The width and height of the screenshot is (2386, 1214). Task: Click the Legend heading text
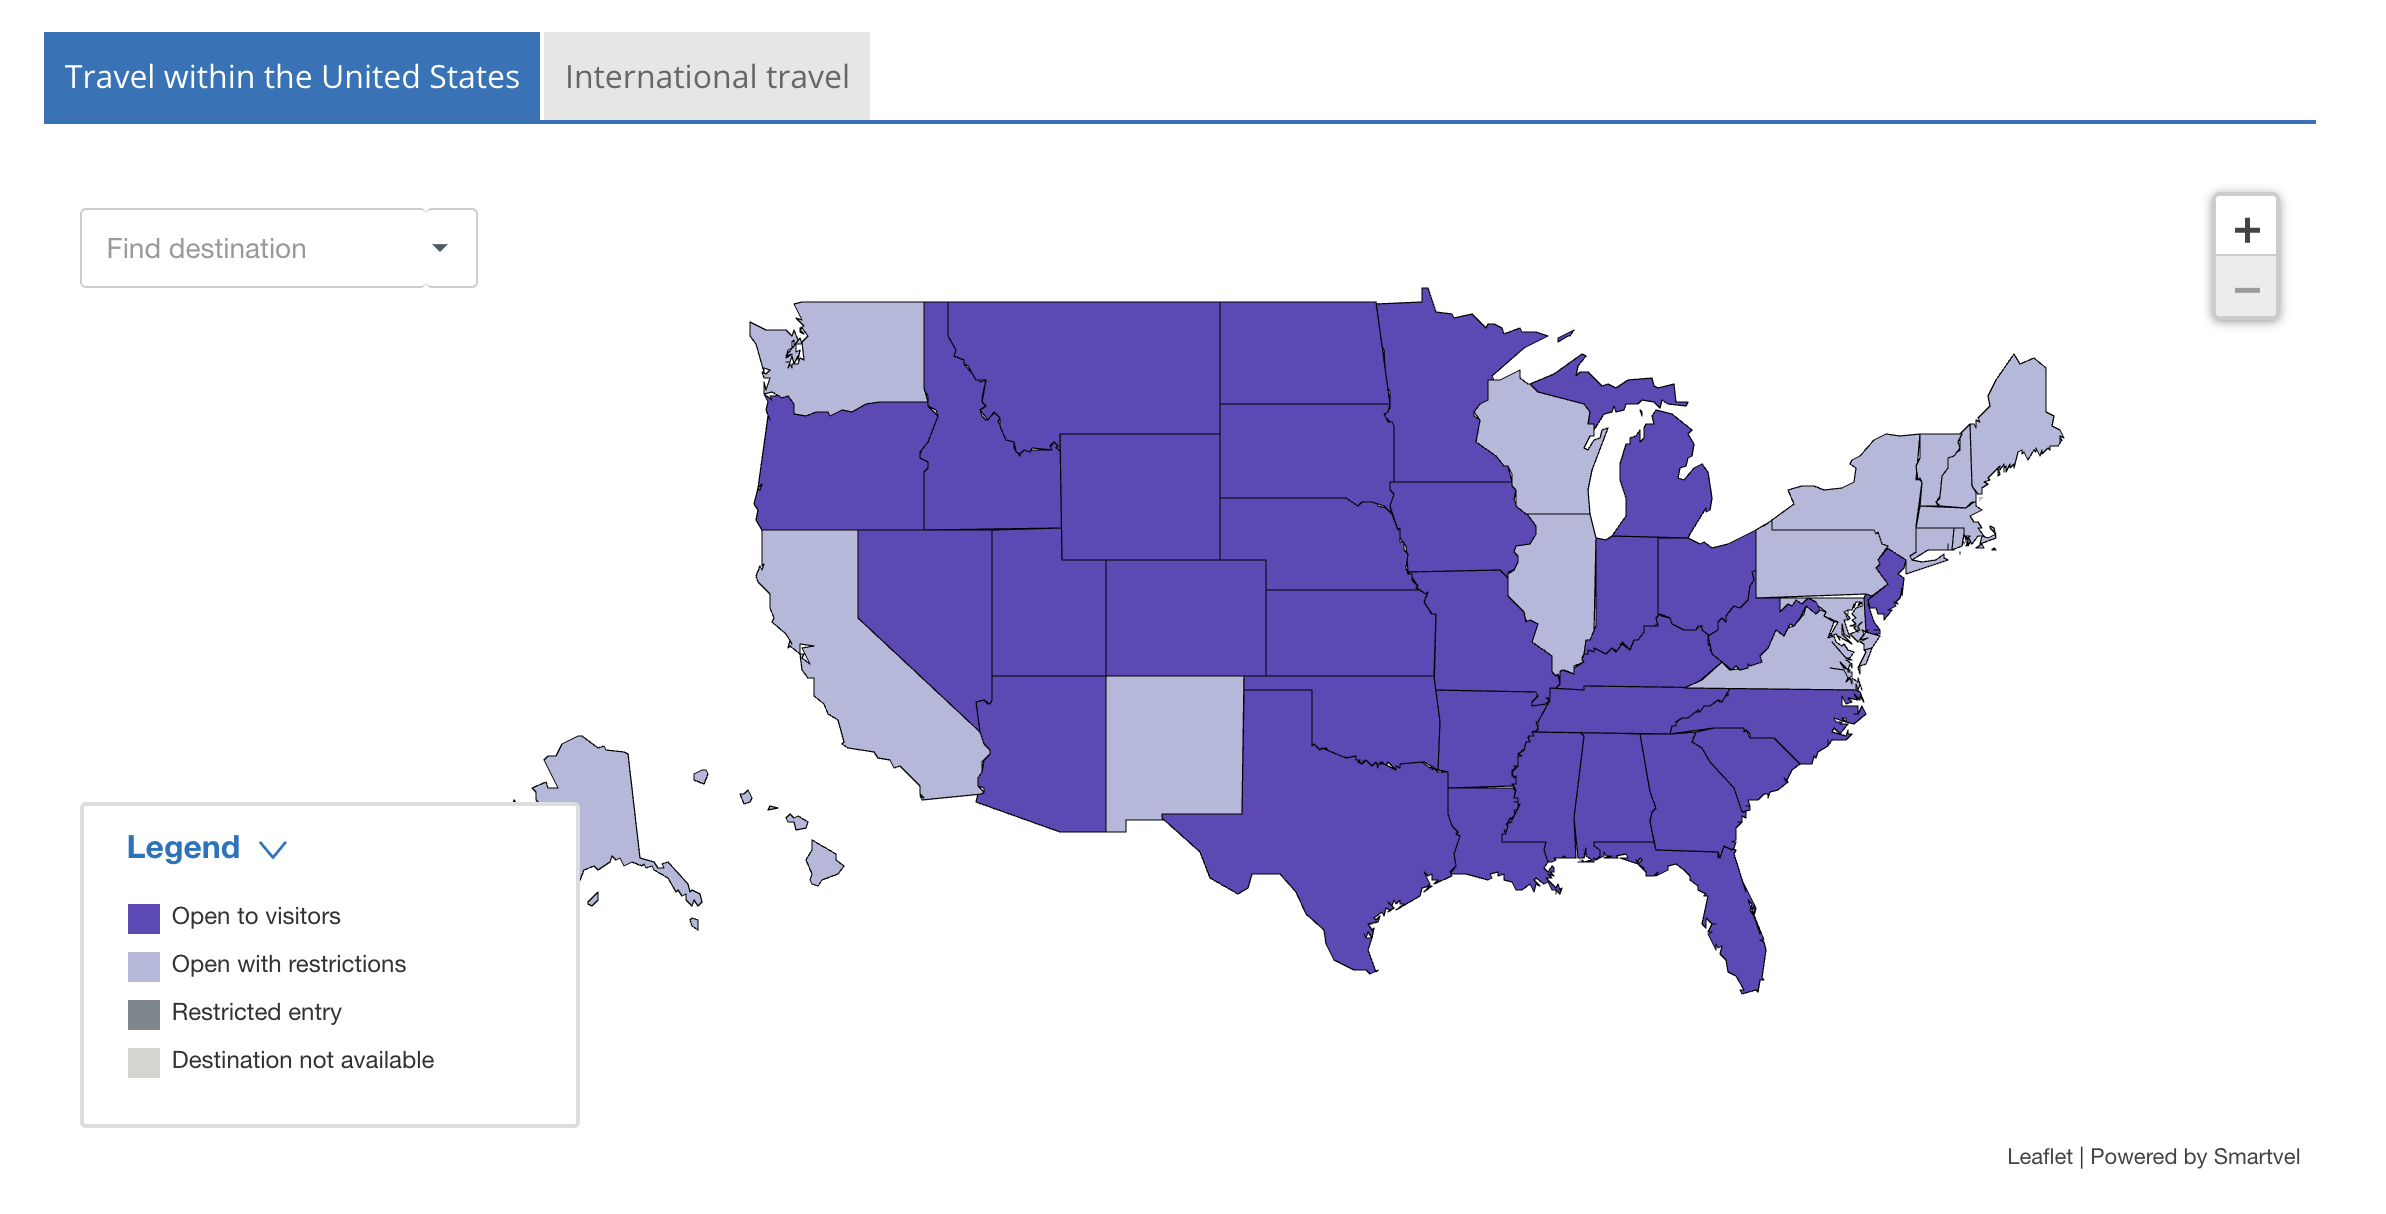(x=183, y=848)
